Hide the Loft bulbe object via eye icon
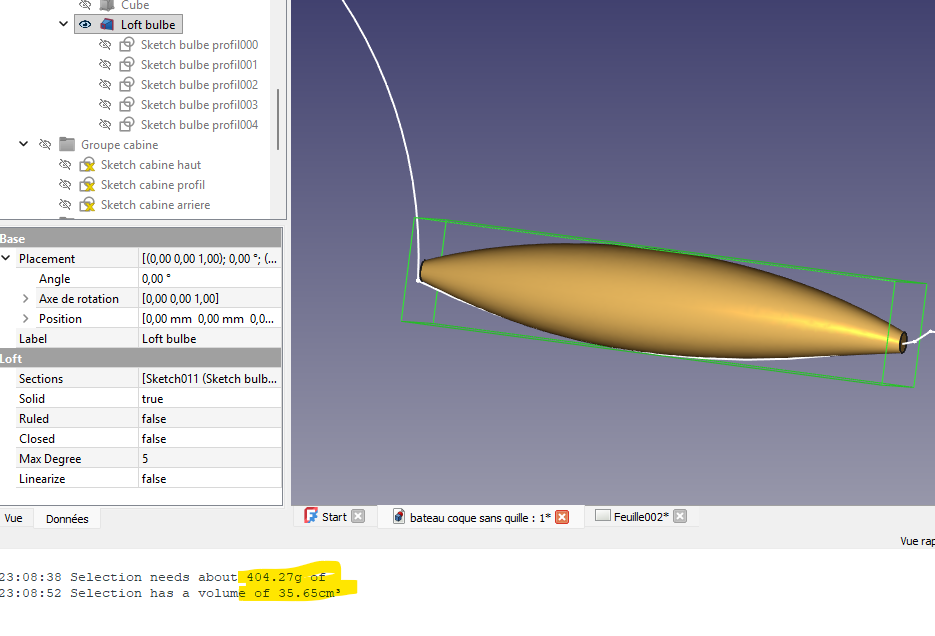Image resolution: width=935 pixels, height=636 pixels. [85, 24]
